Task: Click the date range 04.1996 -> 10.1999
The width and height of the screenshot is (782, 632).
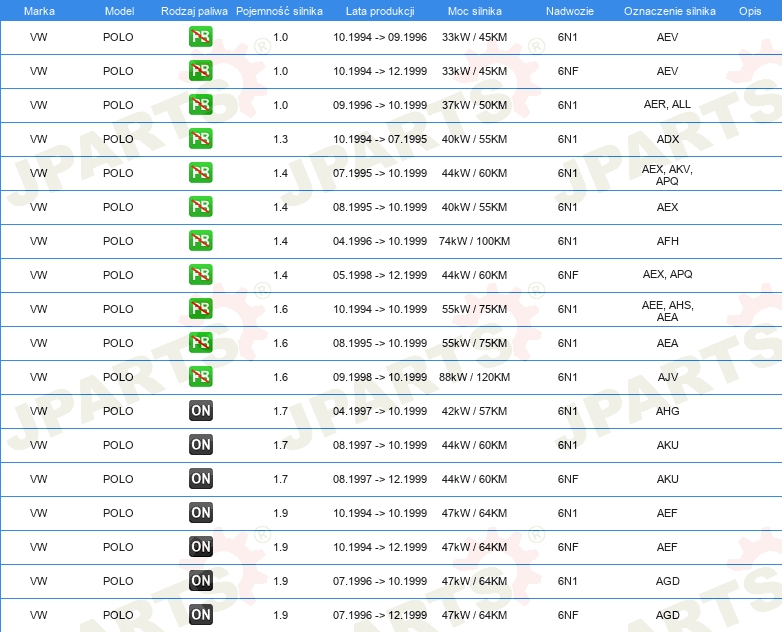Action: (x=380, y=241)
